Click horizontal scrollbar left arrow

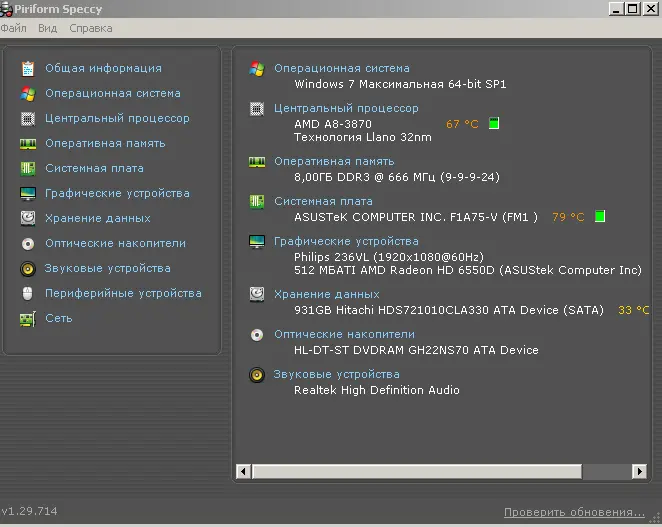pyautogui.click(x=243, y=471)
